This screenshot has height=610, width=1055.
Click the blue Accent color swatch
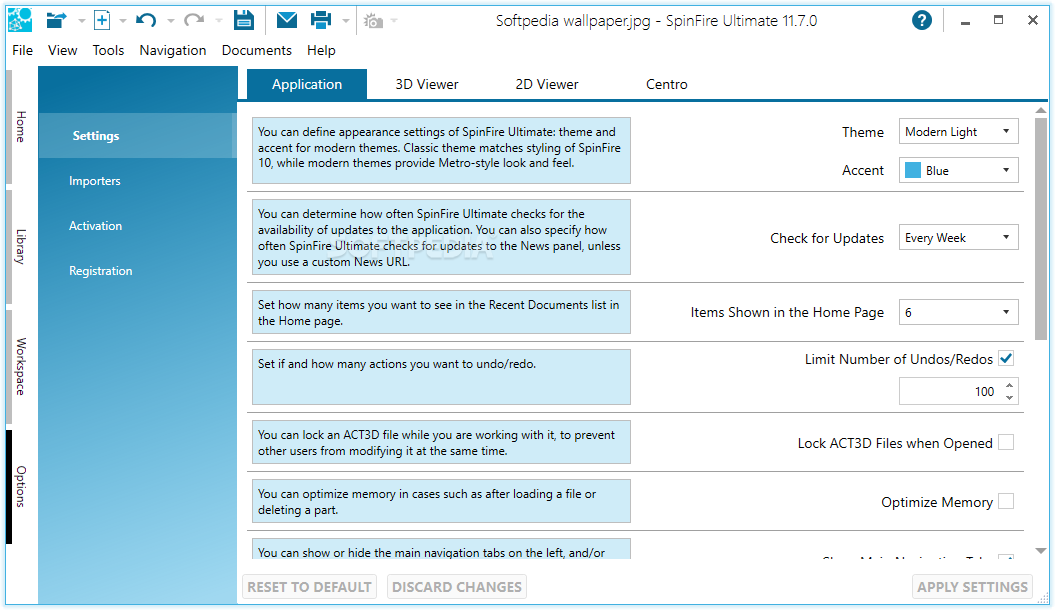point(913,170)
